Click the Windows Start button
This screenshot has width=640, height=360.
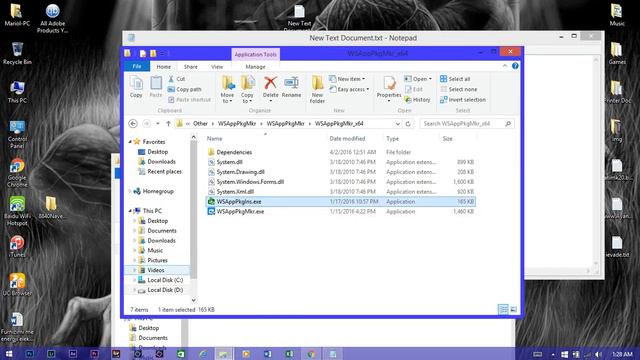8,353
